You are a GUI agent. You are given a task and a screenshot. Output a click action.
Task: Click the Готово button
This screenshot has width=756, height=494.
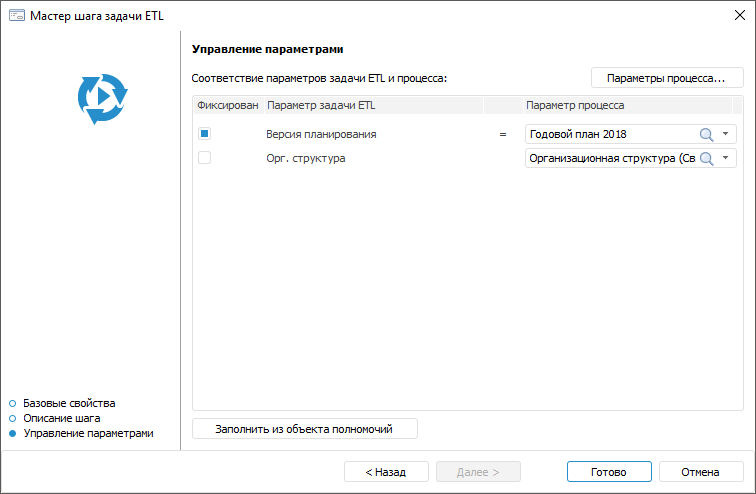(608, 472)
